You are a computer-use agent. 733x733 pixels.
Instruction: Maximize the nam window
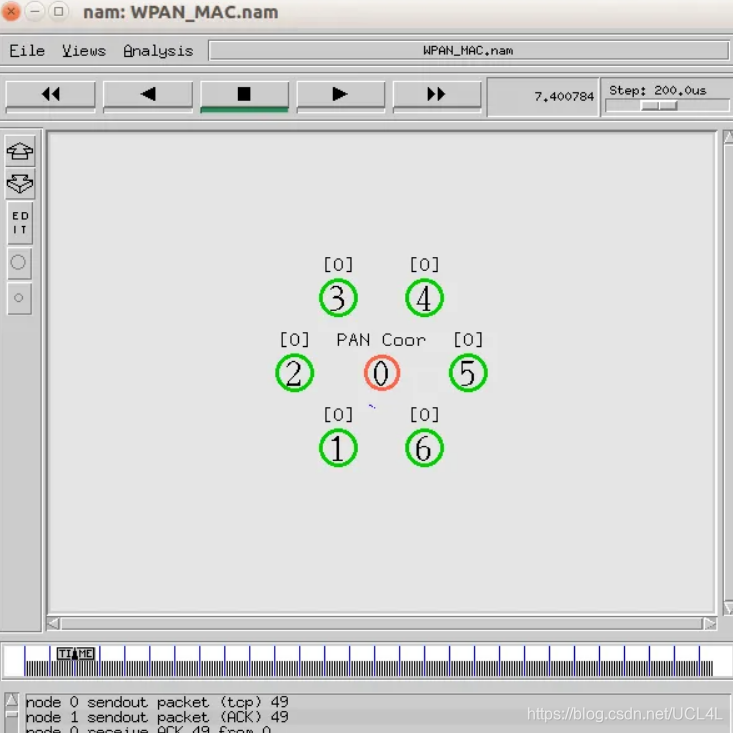click(x=58, y=11)
